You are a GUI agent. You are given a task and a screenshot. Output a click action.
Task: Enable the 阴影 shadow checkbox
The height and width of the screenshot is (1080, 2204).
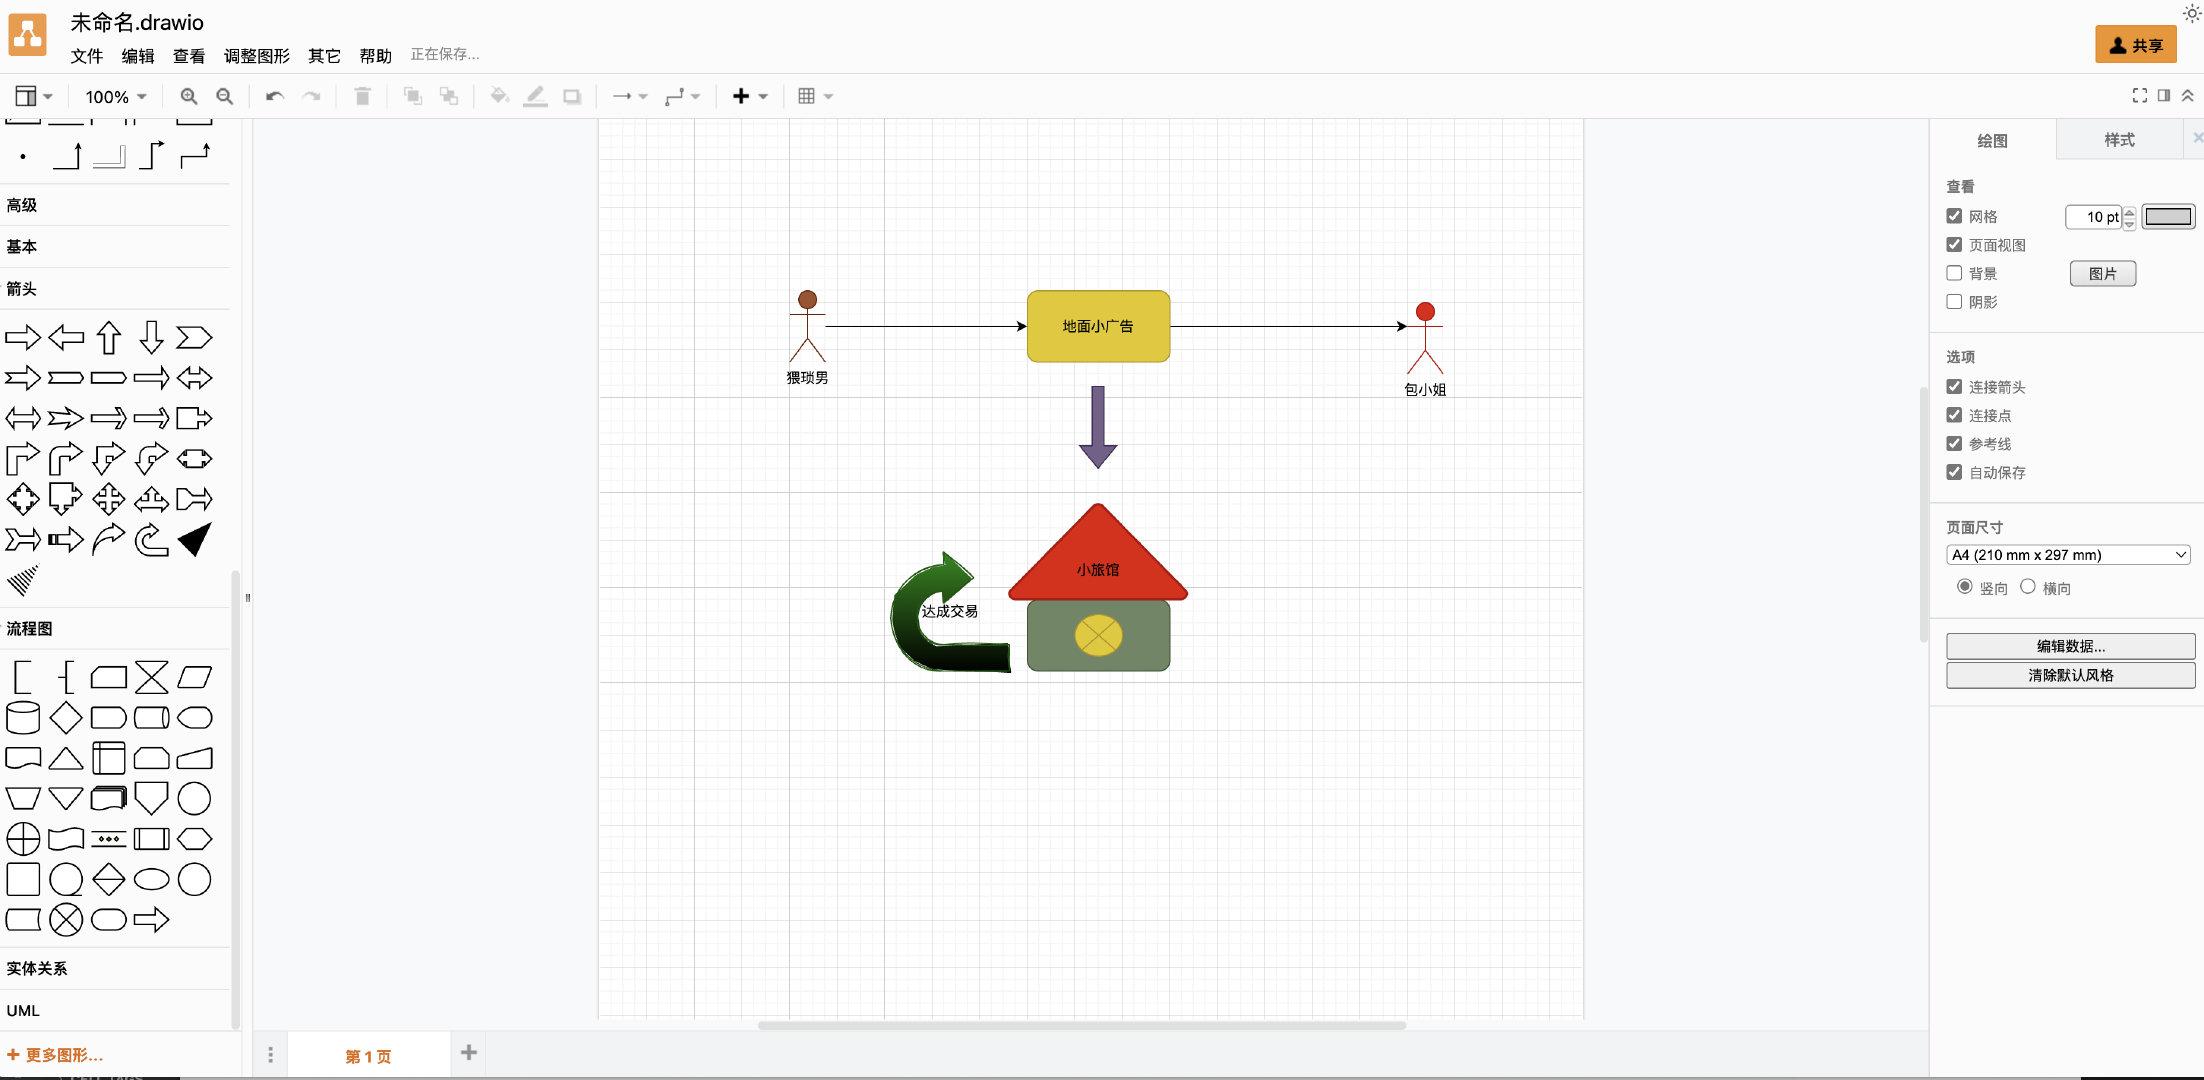(x=1954, y=301)
